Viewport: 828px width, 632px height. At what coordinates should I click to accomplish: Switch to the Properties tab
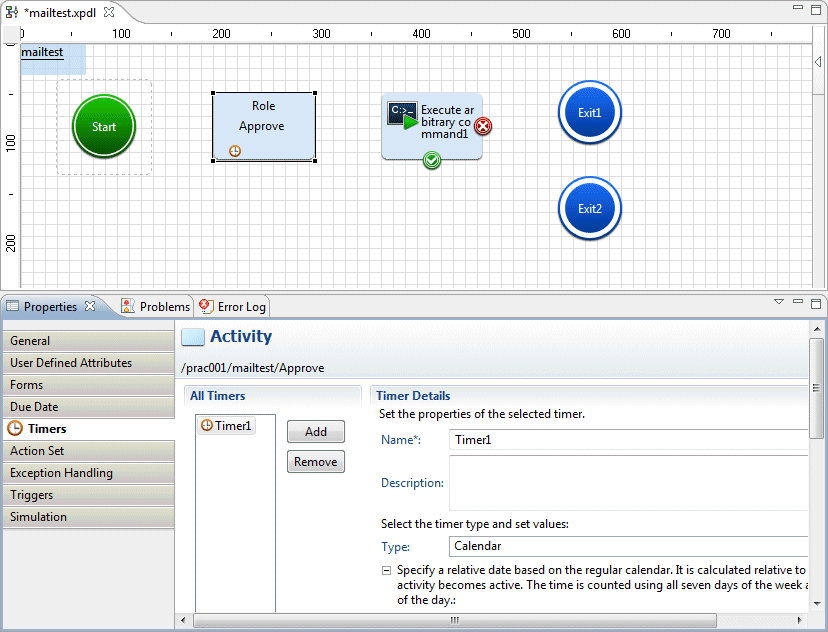pyautogui.click(x=50, y=307)
